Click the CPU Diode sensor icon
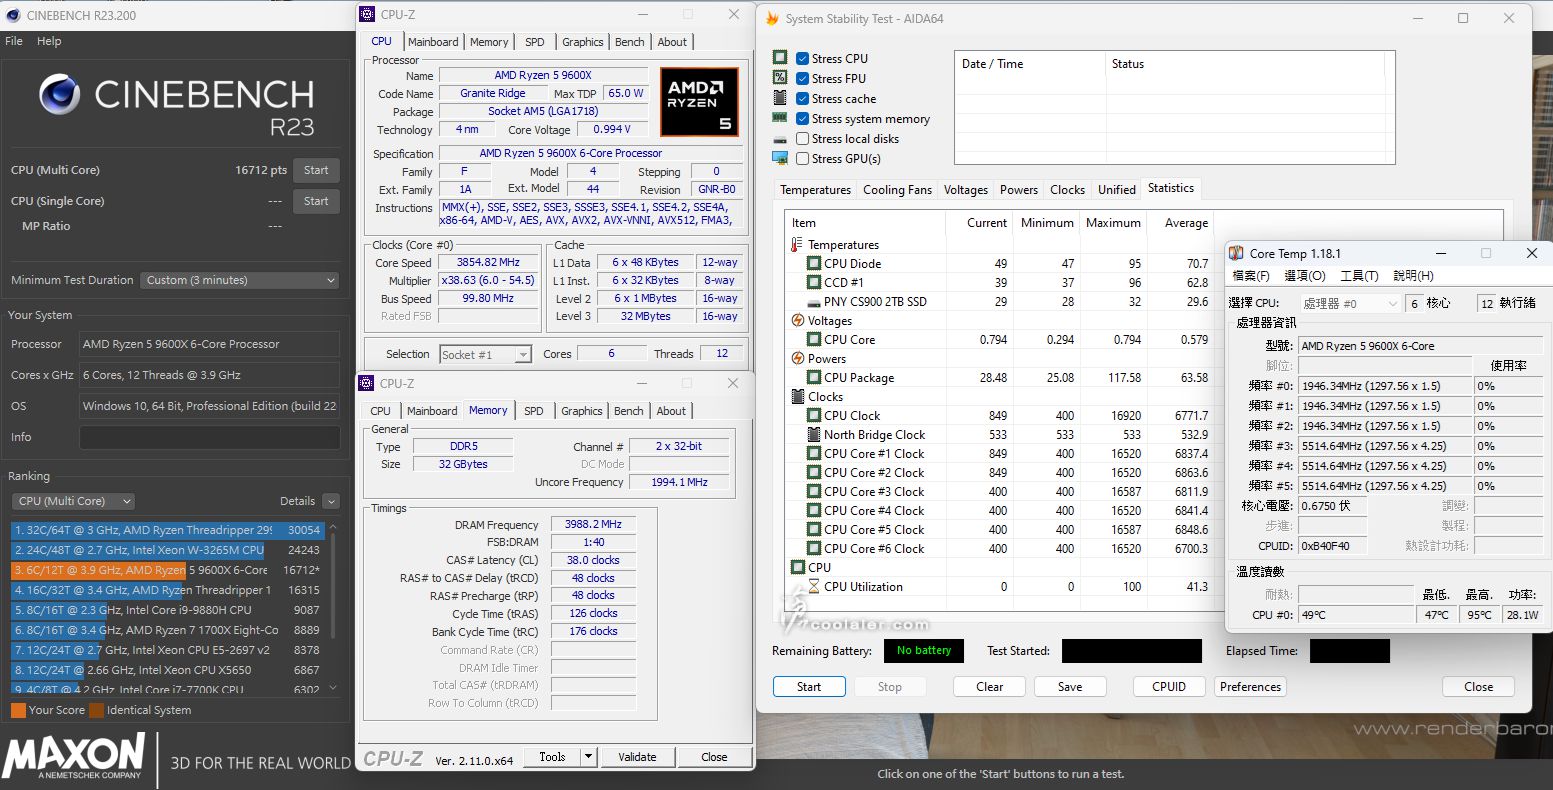This screenshot has width=1553, height=790. [814, 264]
